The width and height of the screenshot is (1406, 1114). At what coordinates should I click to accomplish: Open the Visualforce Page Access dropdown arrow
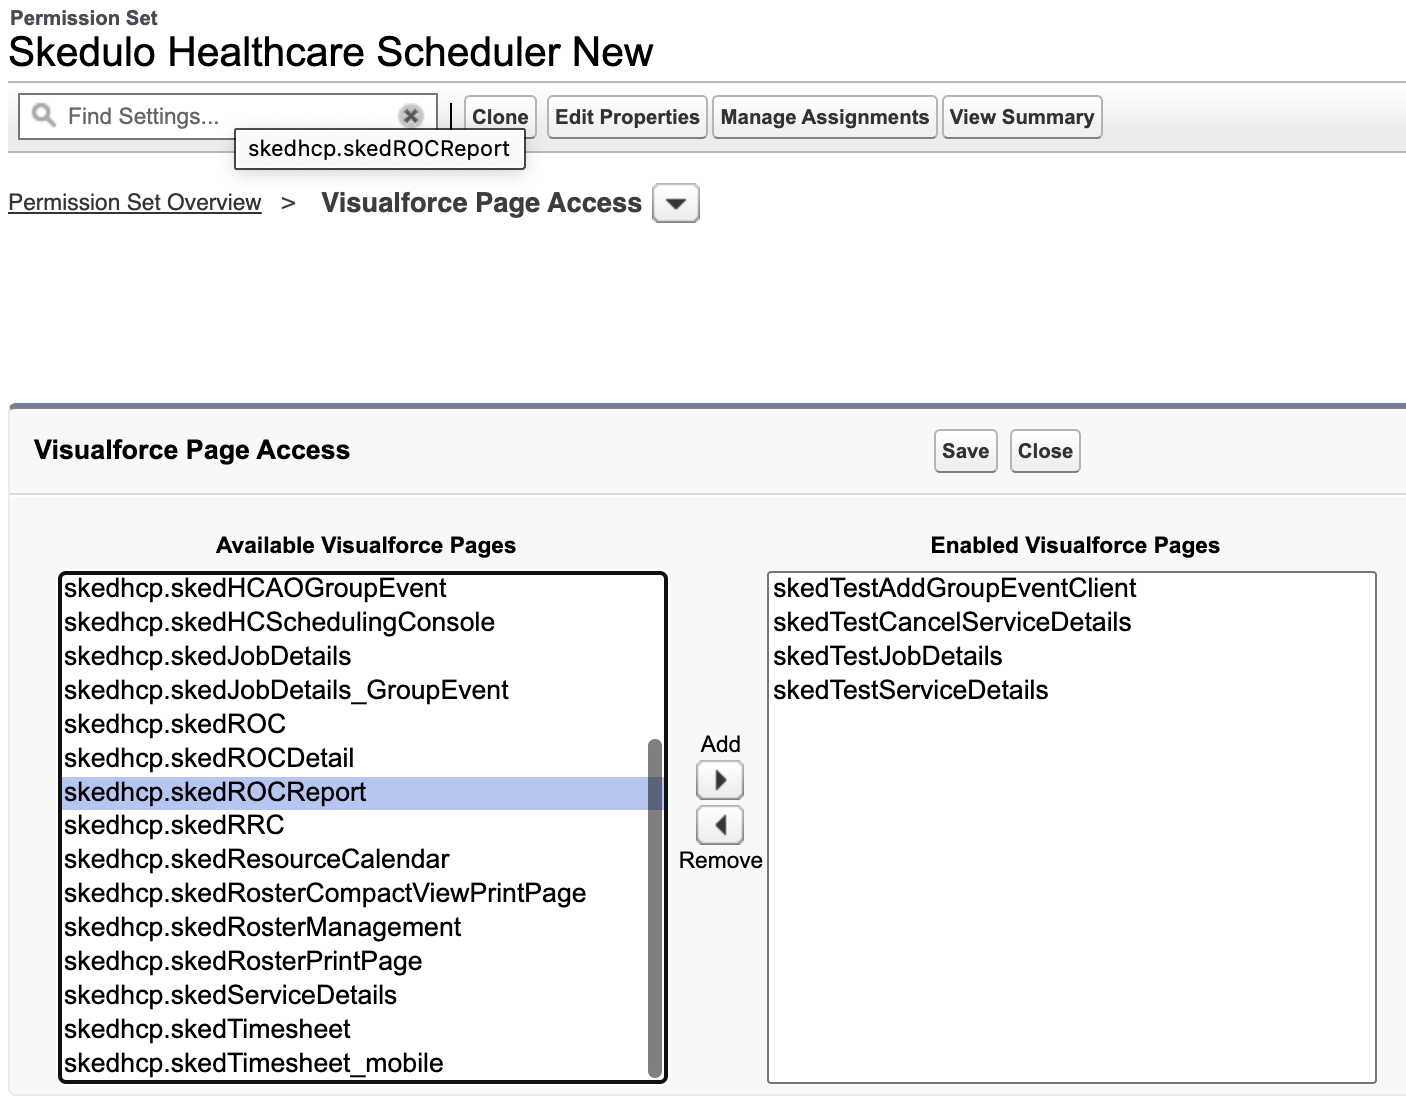pos(676,203)
